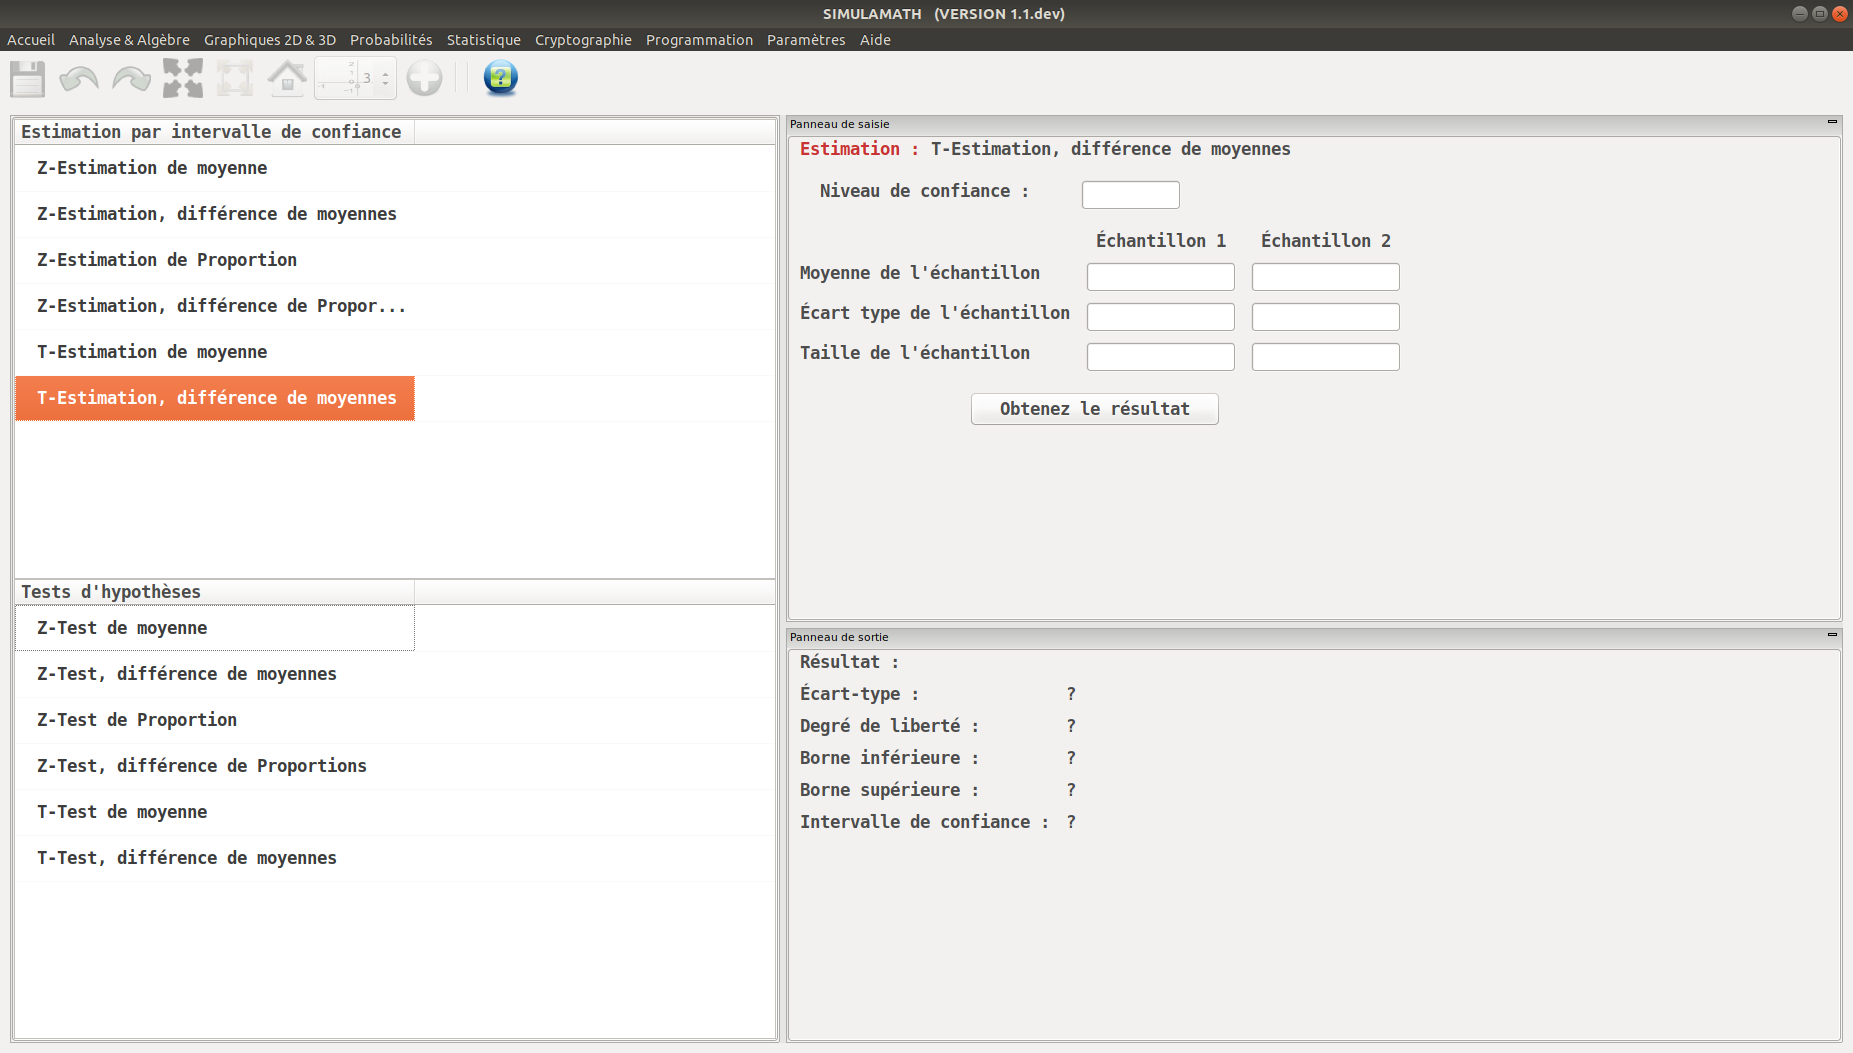
Task: Click the Obtenez le résultat button
Action: tap(1094, 409)
